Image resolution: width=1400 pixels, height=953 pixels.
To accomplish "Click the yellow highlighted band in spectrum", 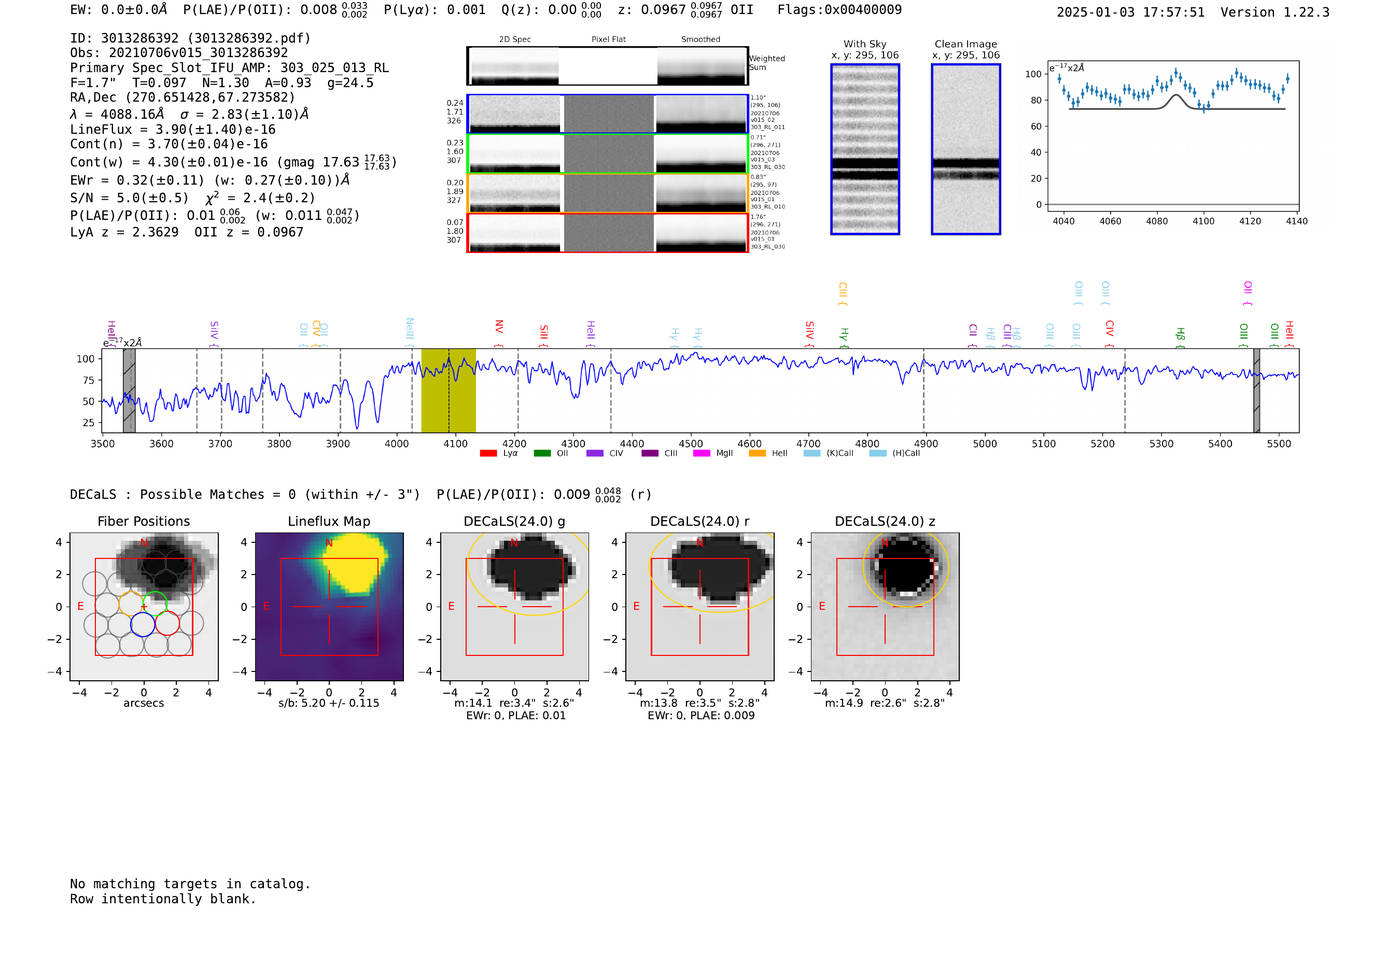I will tap(448, 390).
